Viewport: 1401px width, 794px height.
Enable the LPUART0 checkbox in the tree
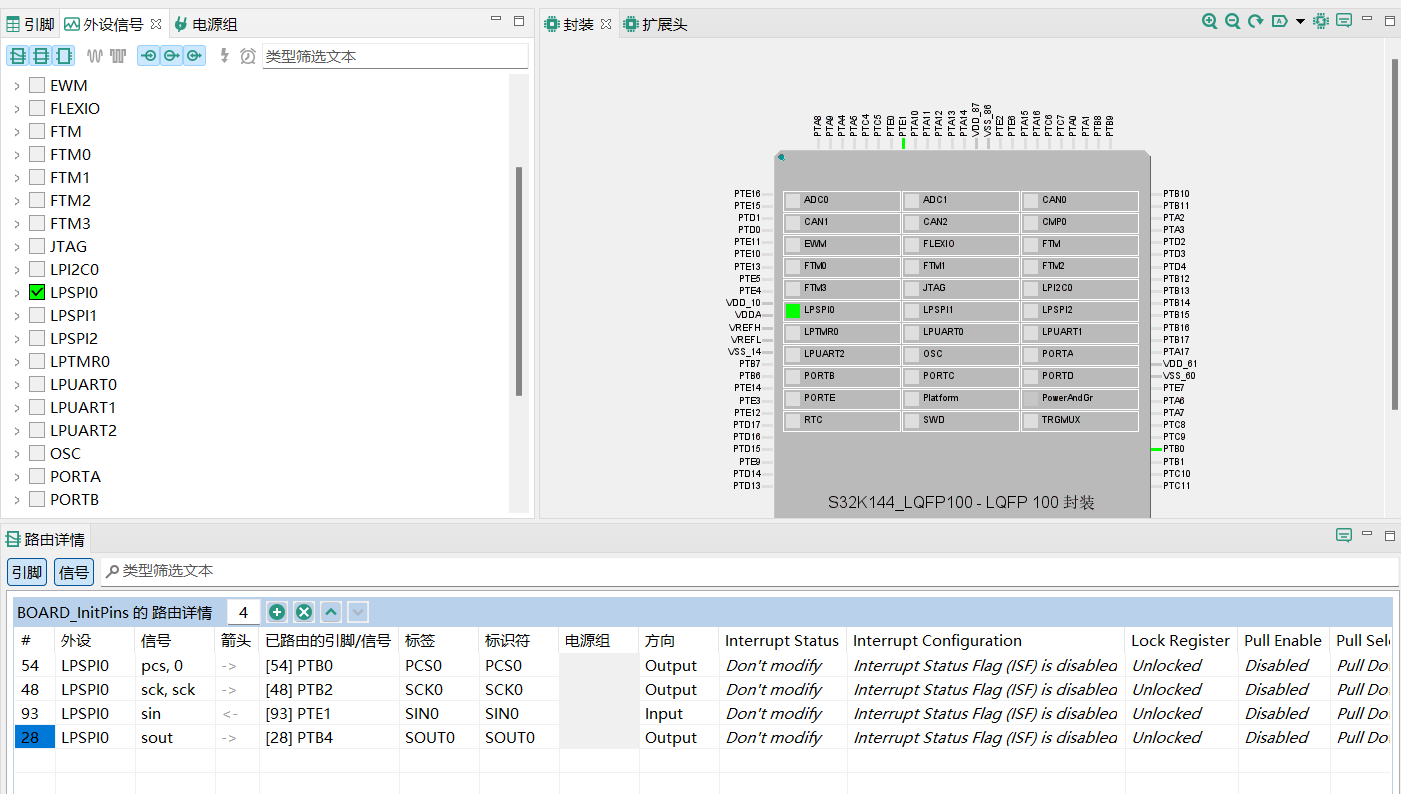(x=37, y=384)
